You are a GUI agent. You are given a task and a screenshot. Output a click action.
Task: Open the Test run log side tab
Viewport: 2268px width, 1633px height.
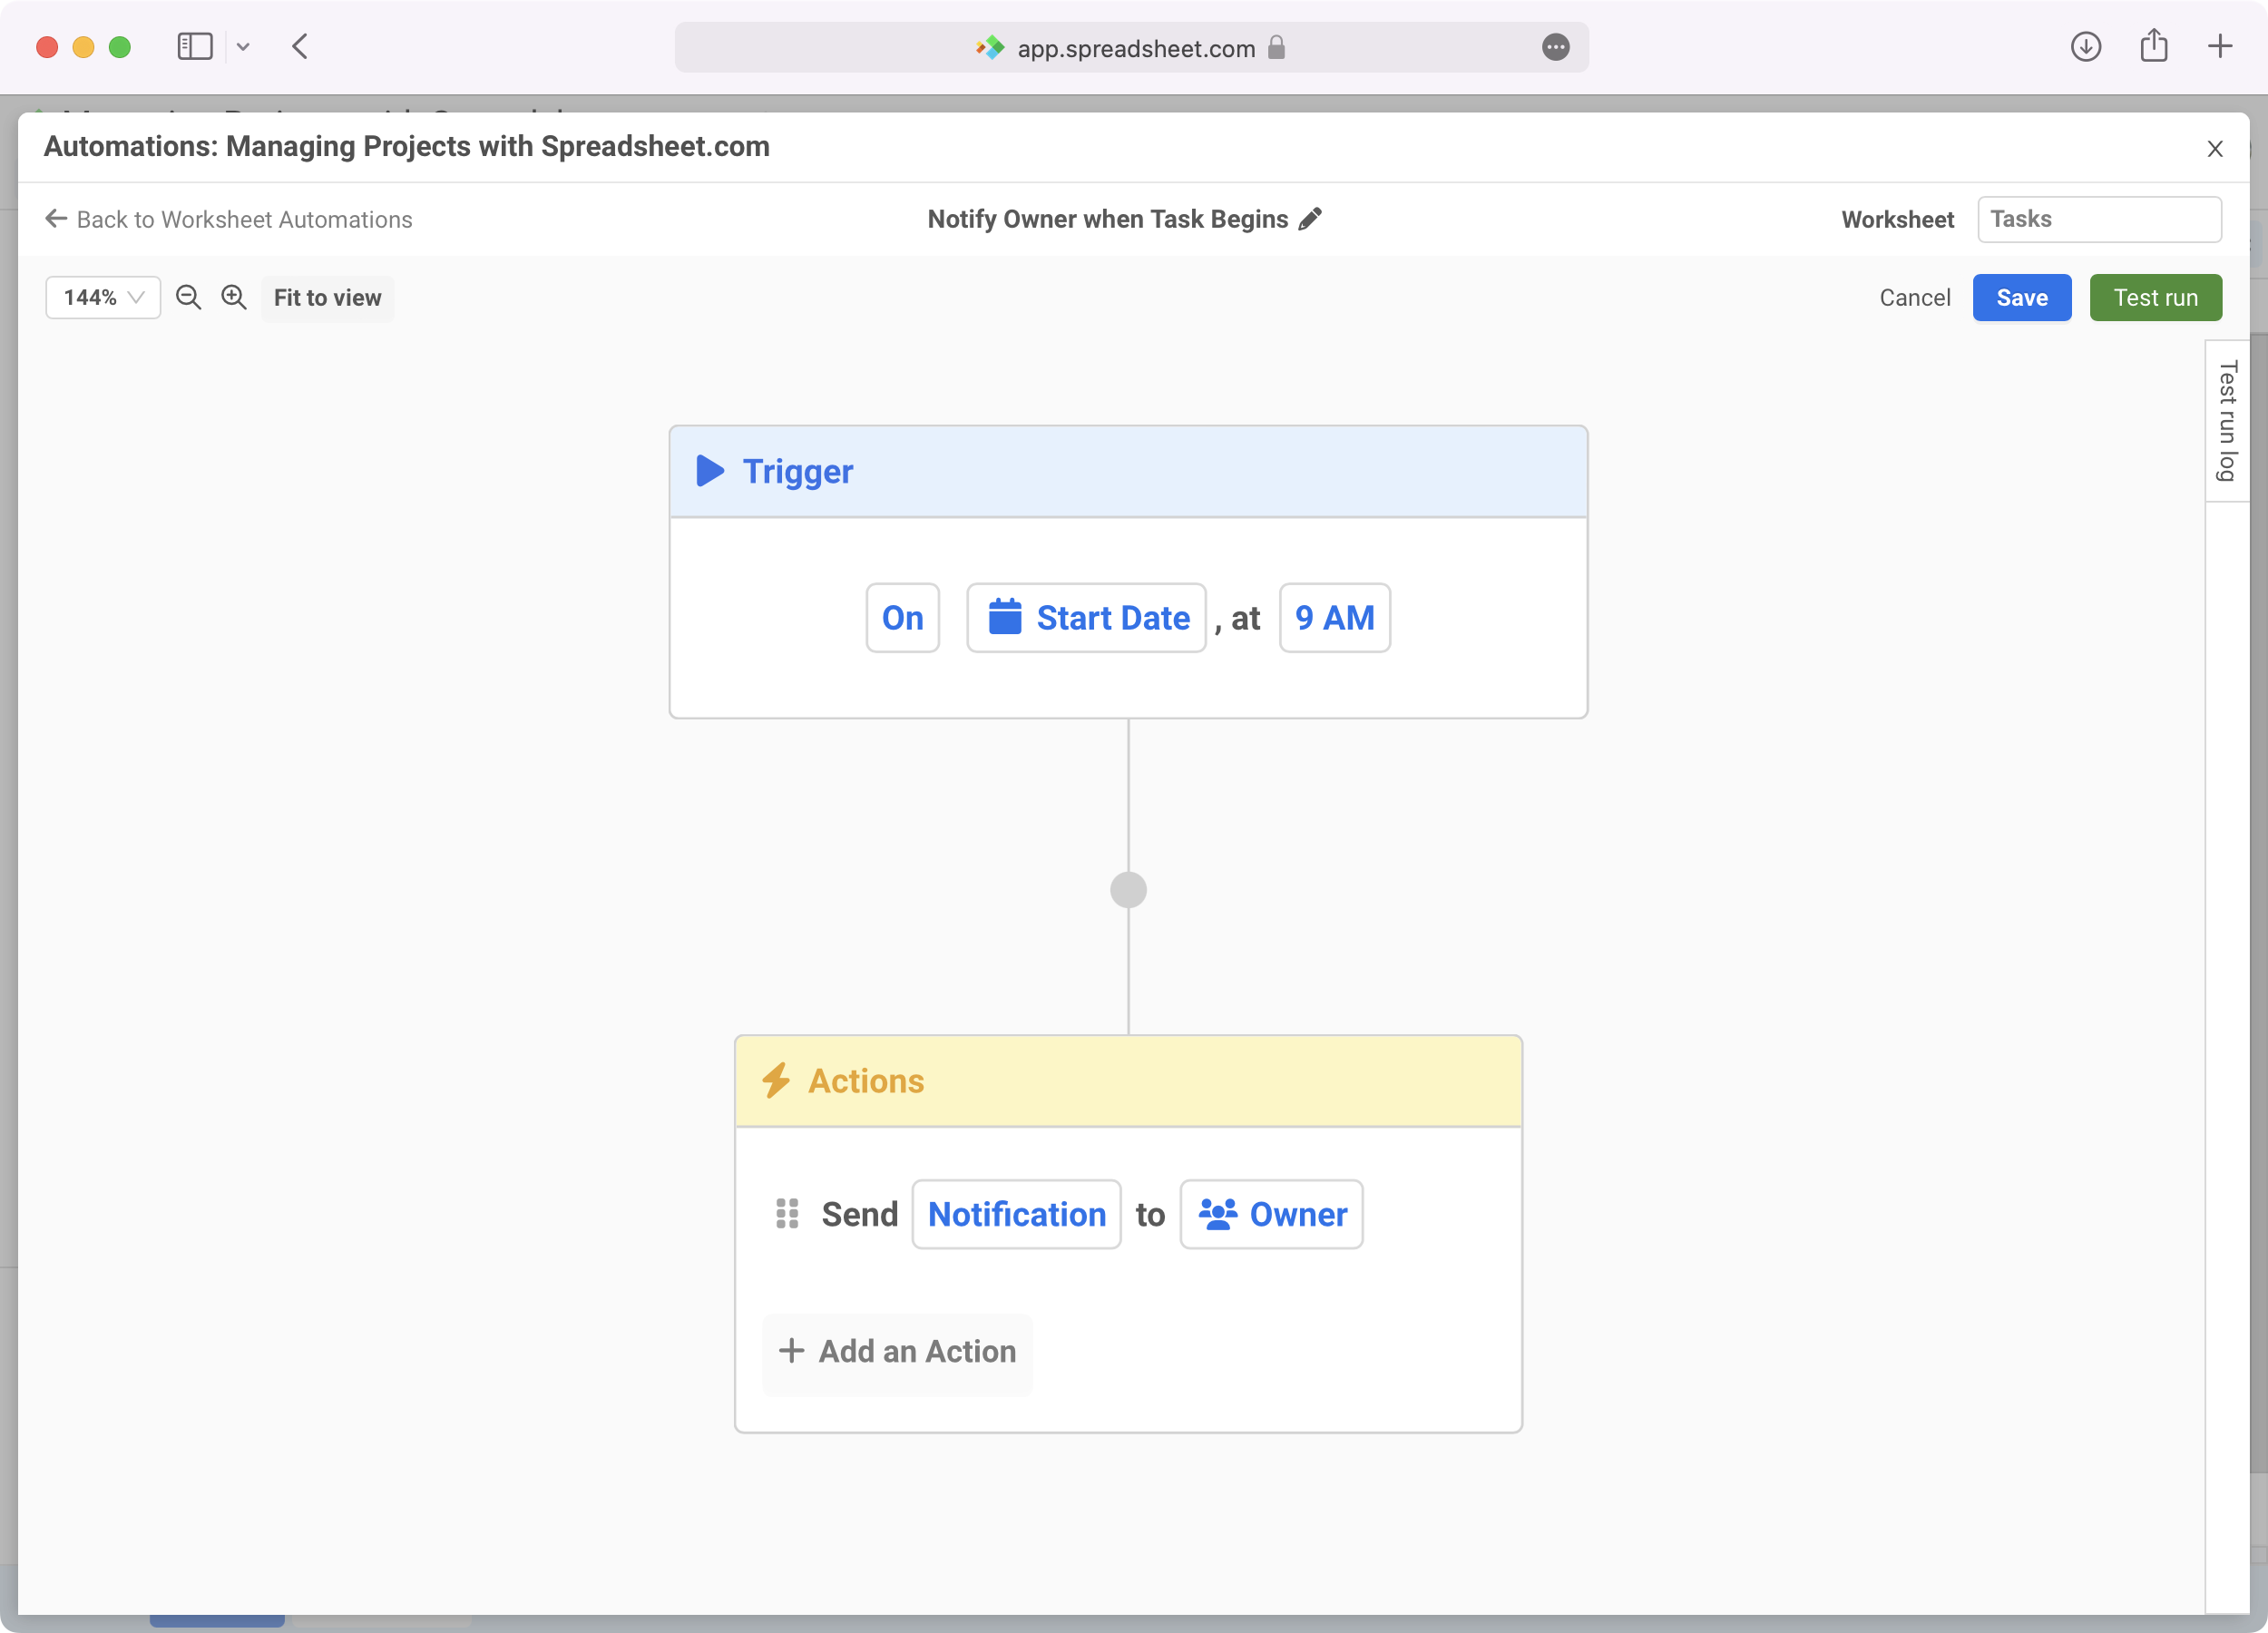click(x=2227, y=420)
